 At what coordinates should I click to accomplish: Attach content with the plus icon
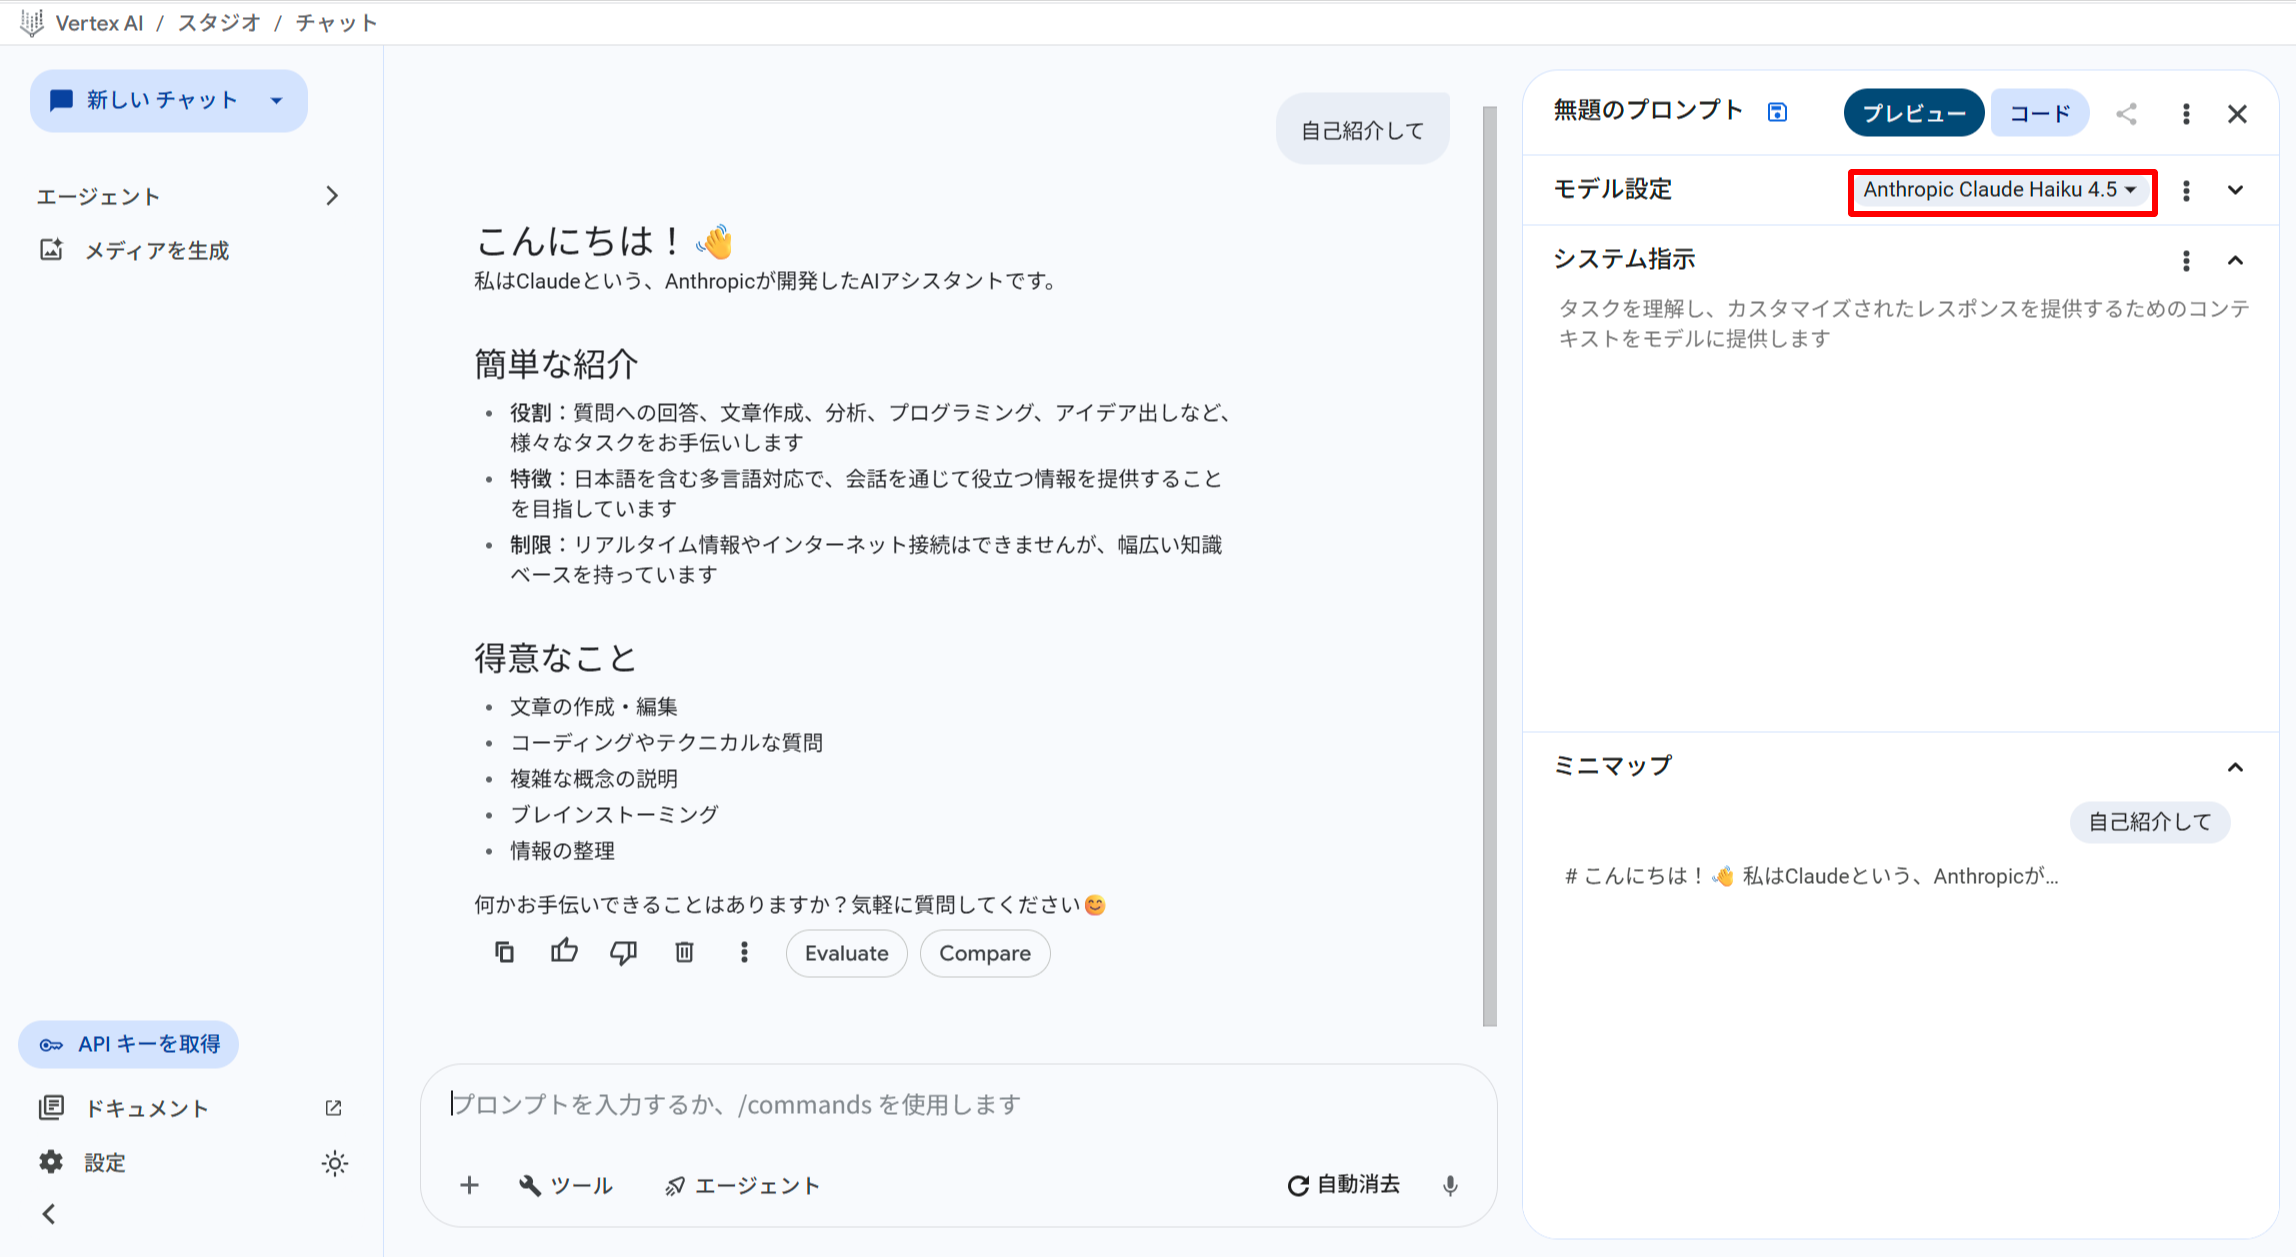(x=468, y=1185)
